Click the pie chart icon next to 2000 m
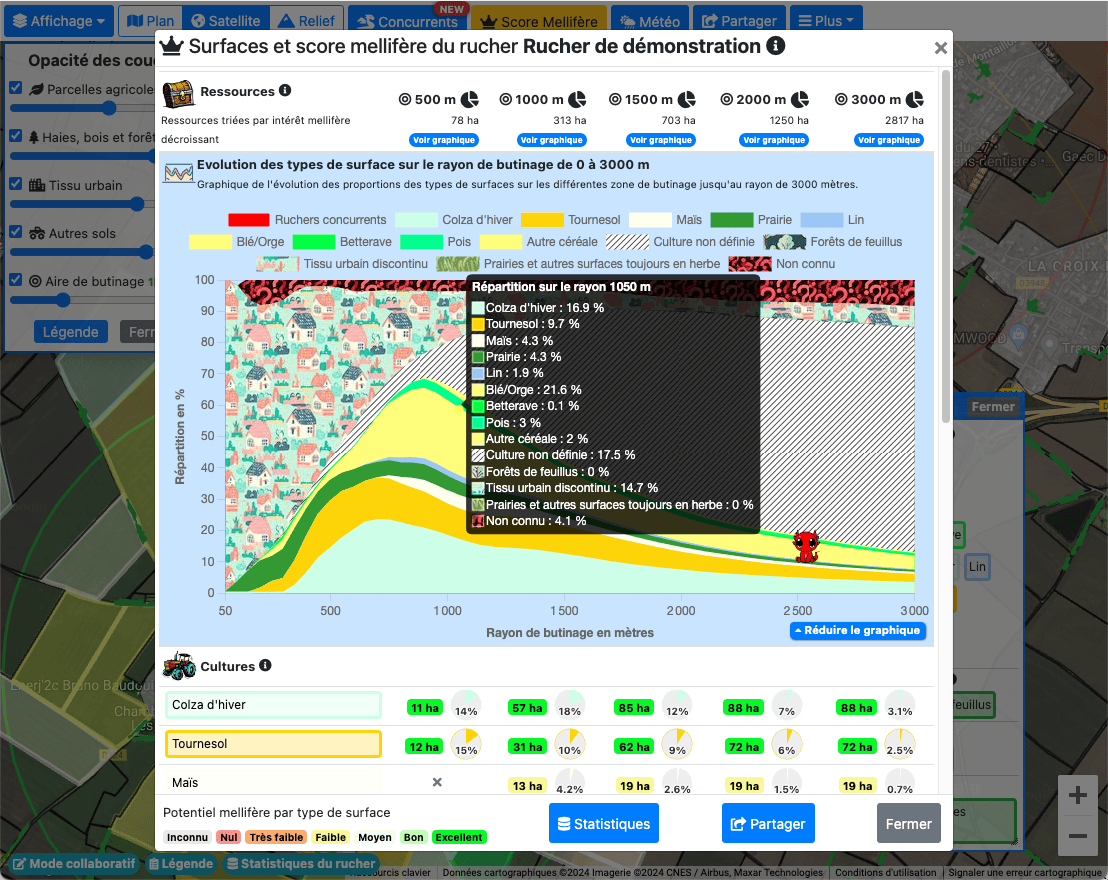 [800, 99]
